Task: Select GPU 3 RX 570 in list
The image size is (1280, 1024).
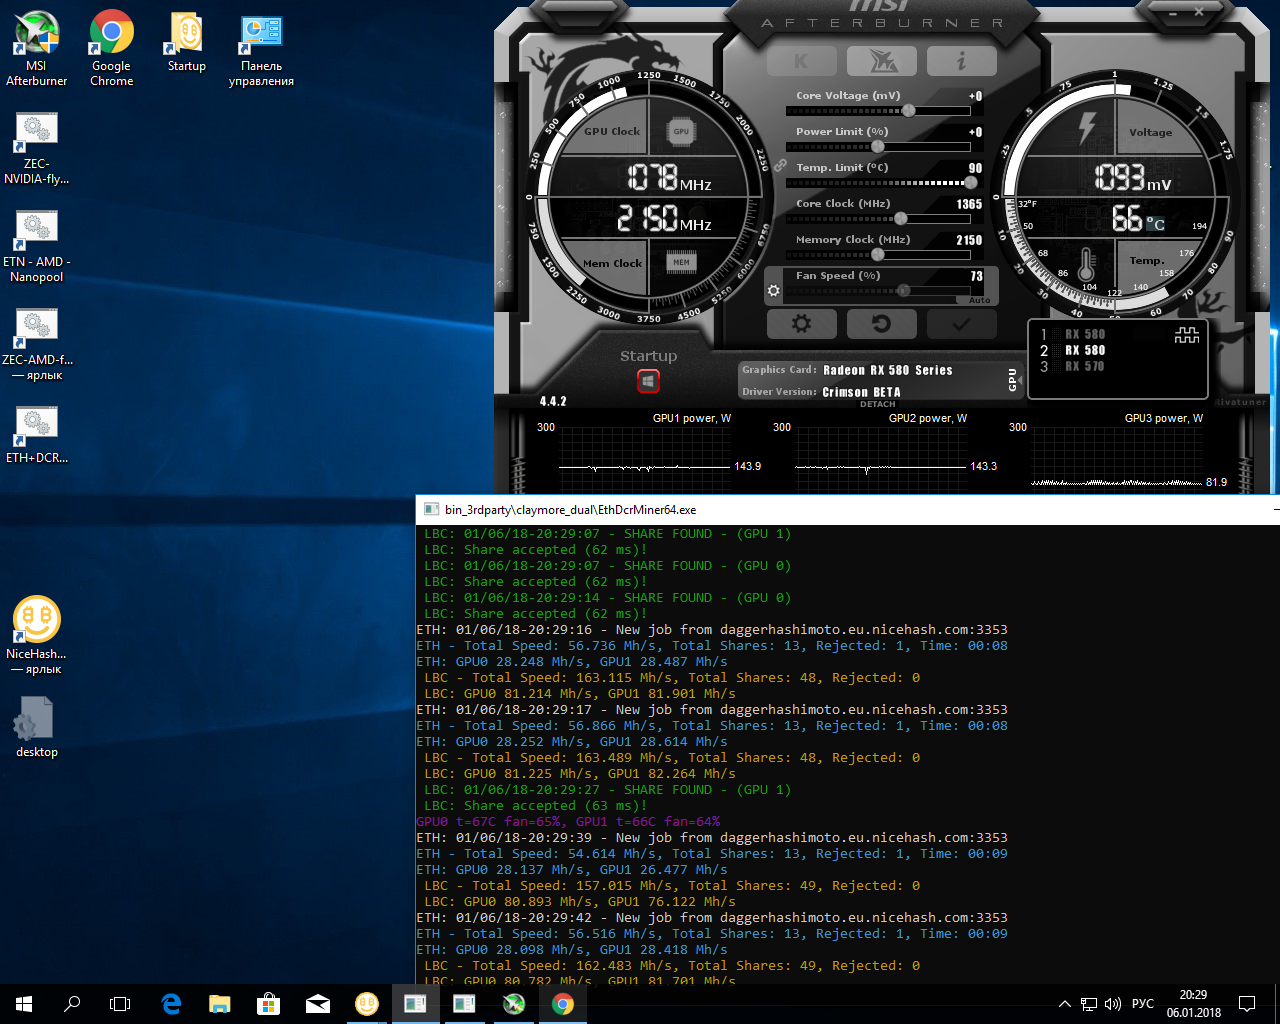Action: [1084, 367]
